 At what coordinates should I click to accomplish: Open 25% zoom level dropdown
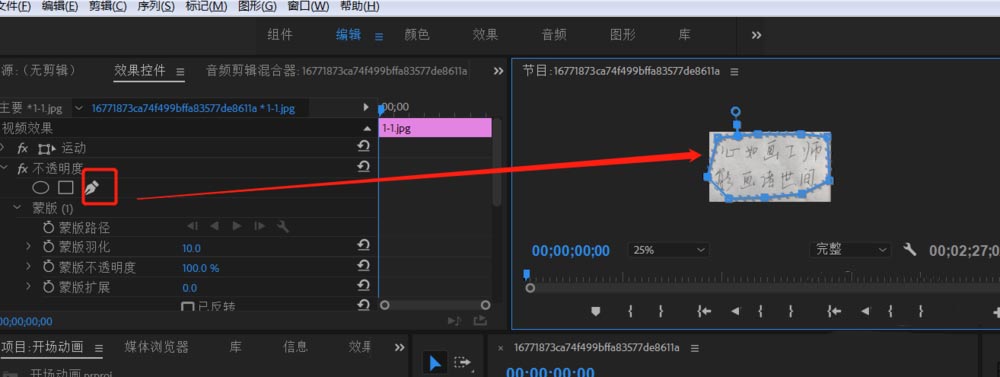pyautogui.click(x=668, y=250)
